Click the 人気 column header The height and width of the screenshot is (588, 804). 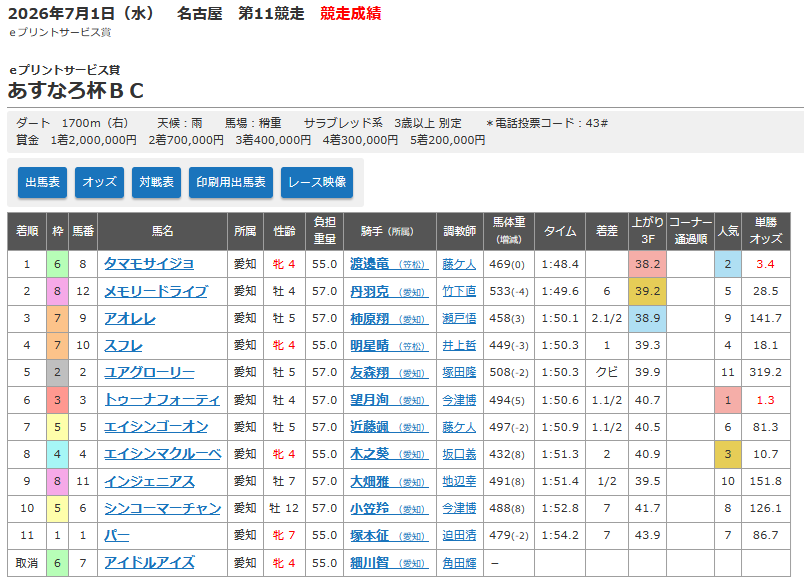[x=728, y=231]
